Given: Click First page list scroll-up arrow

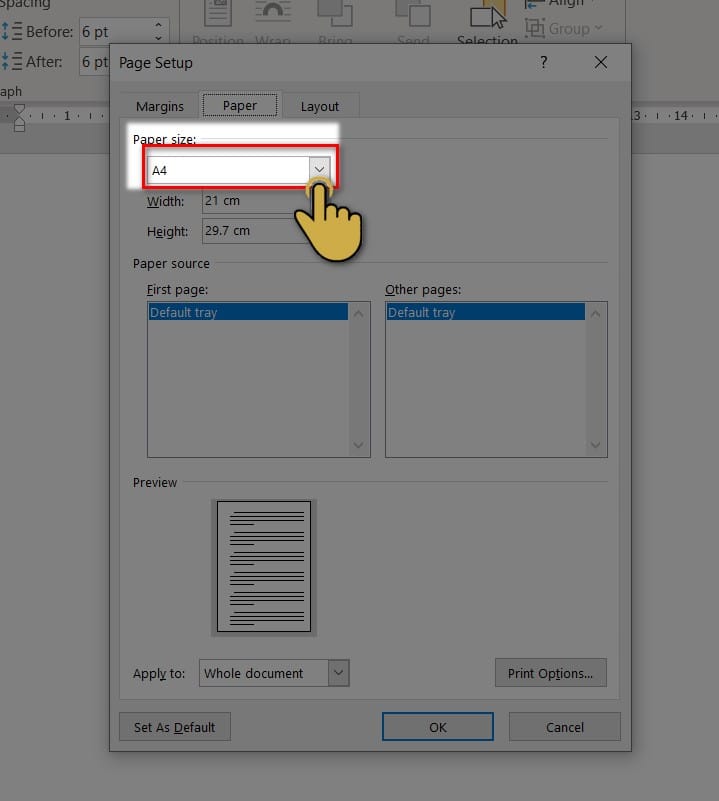Looking at the screenshot, I should 359,314.
